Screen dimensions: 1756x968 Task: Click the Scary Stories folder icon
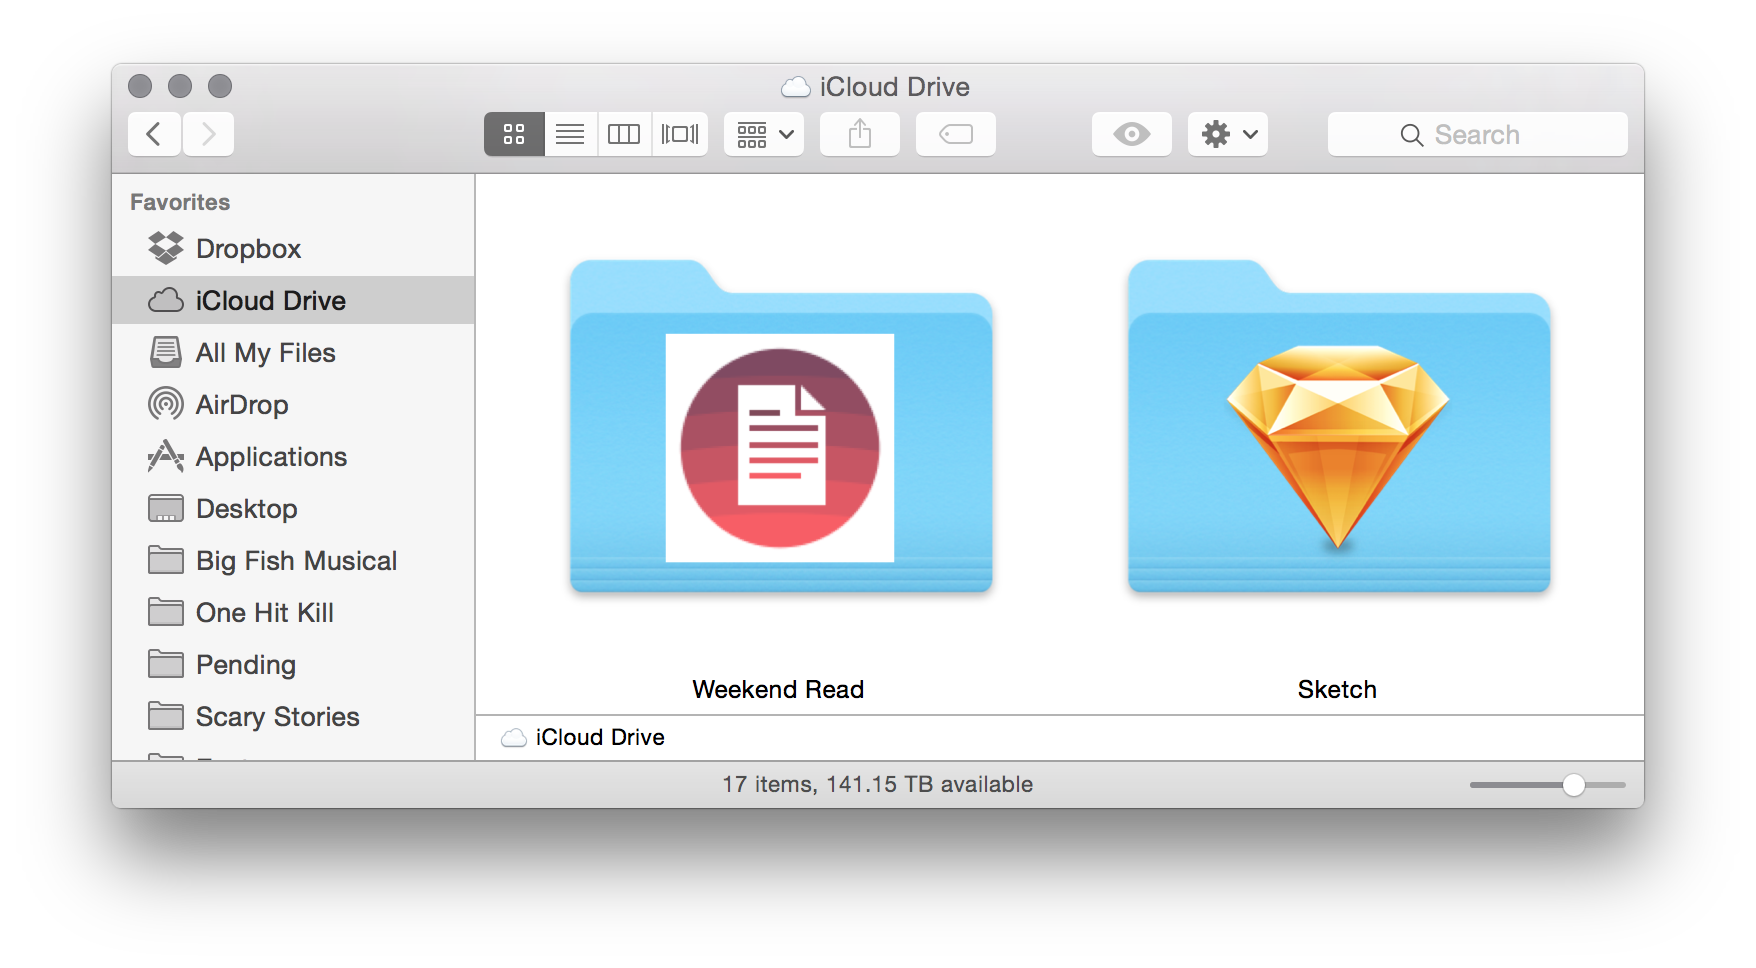pyautogui.click(x=166, y=716)
